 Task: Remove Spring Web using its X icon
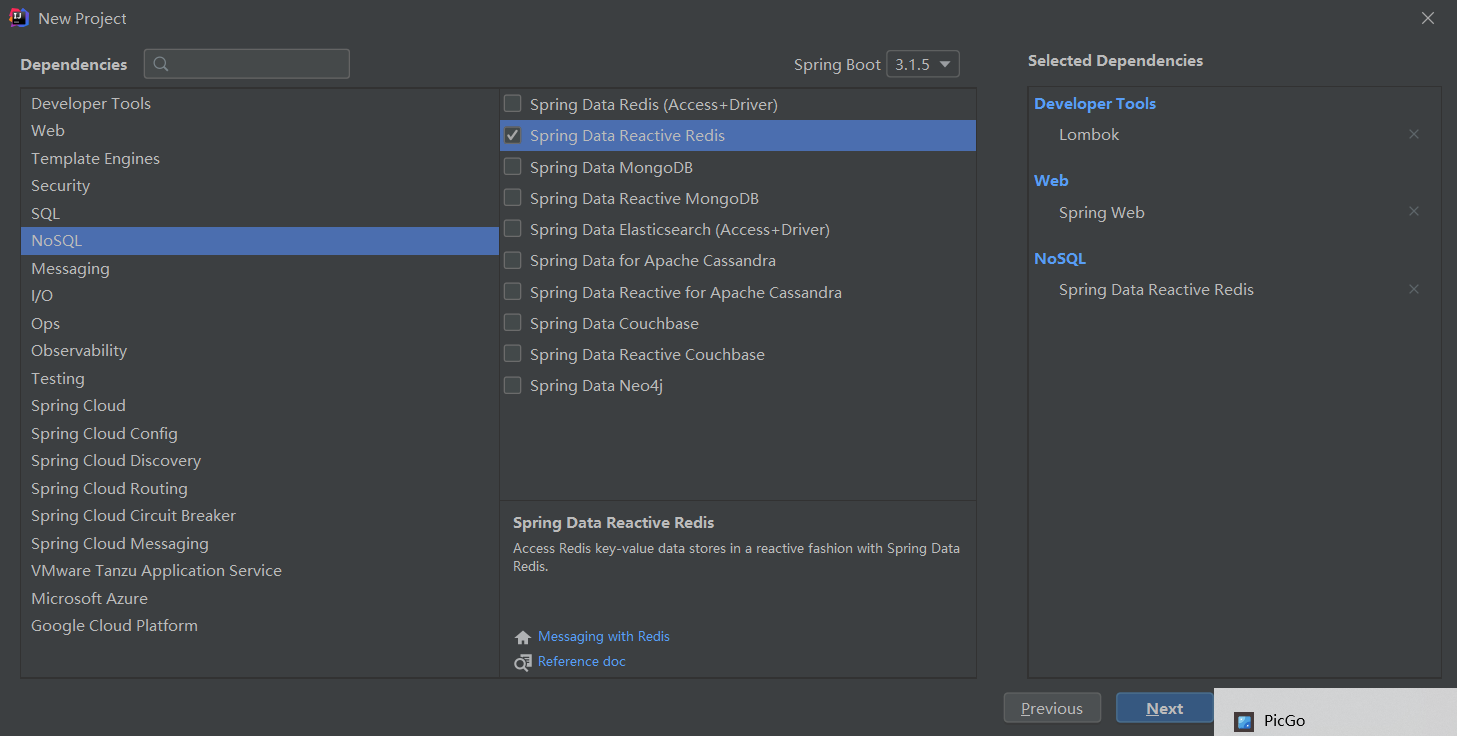pyautogui.click(x=1414, y=211)
